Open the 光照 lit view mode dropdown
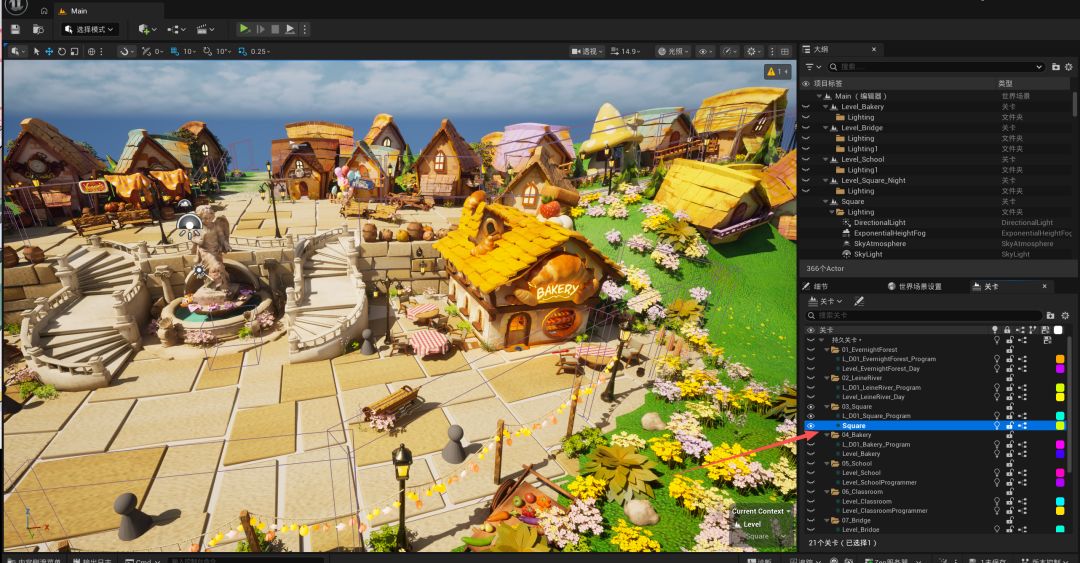The width and height of the screenshot is (1080, 563). coord(672,52)
